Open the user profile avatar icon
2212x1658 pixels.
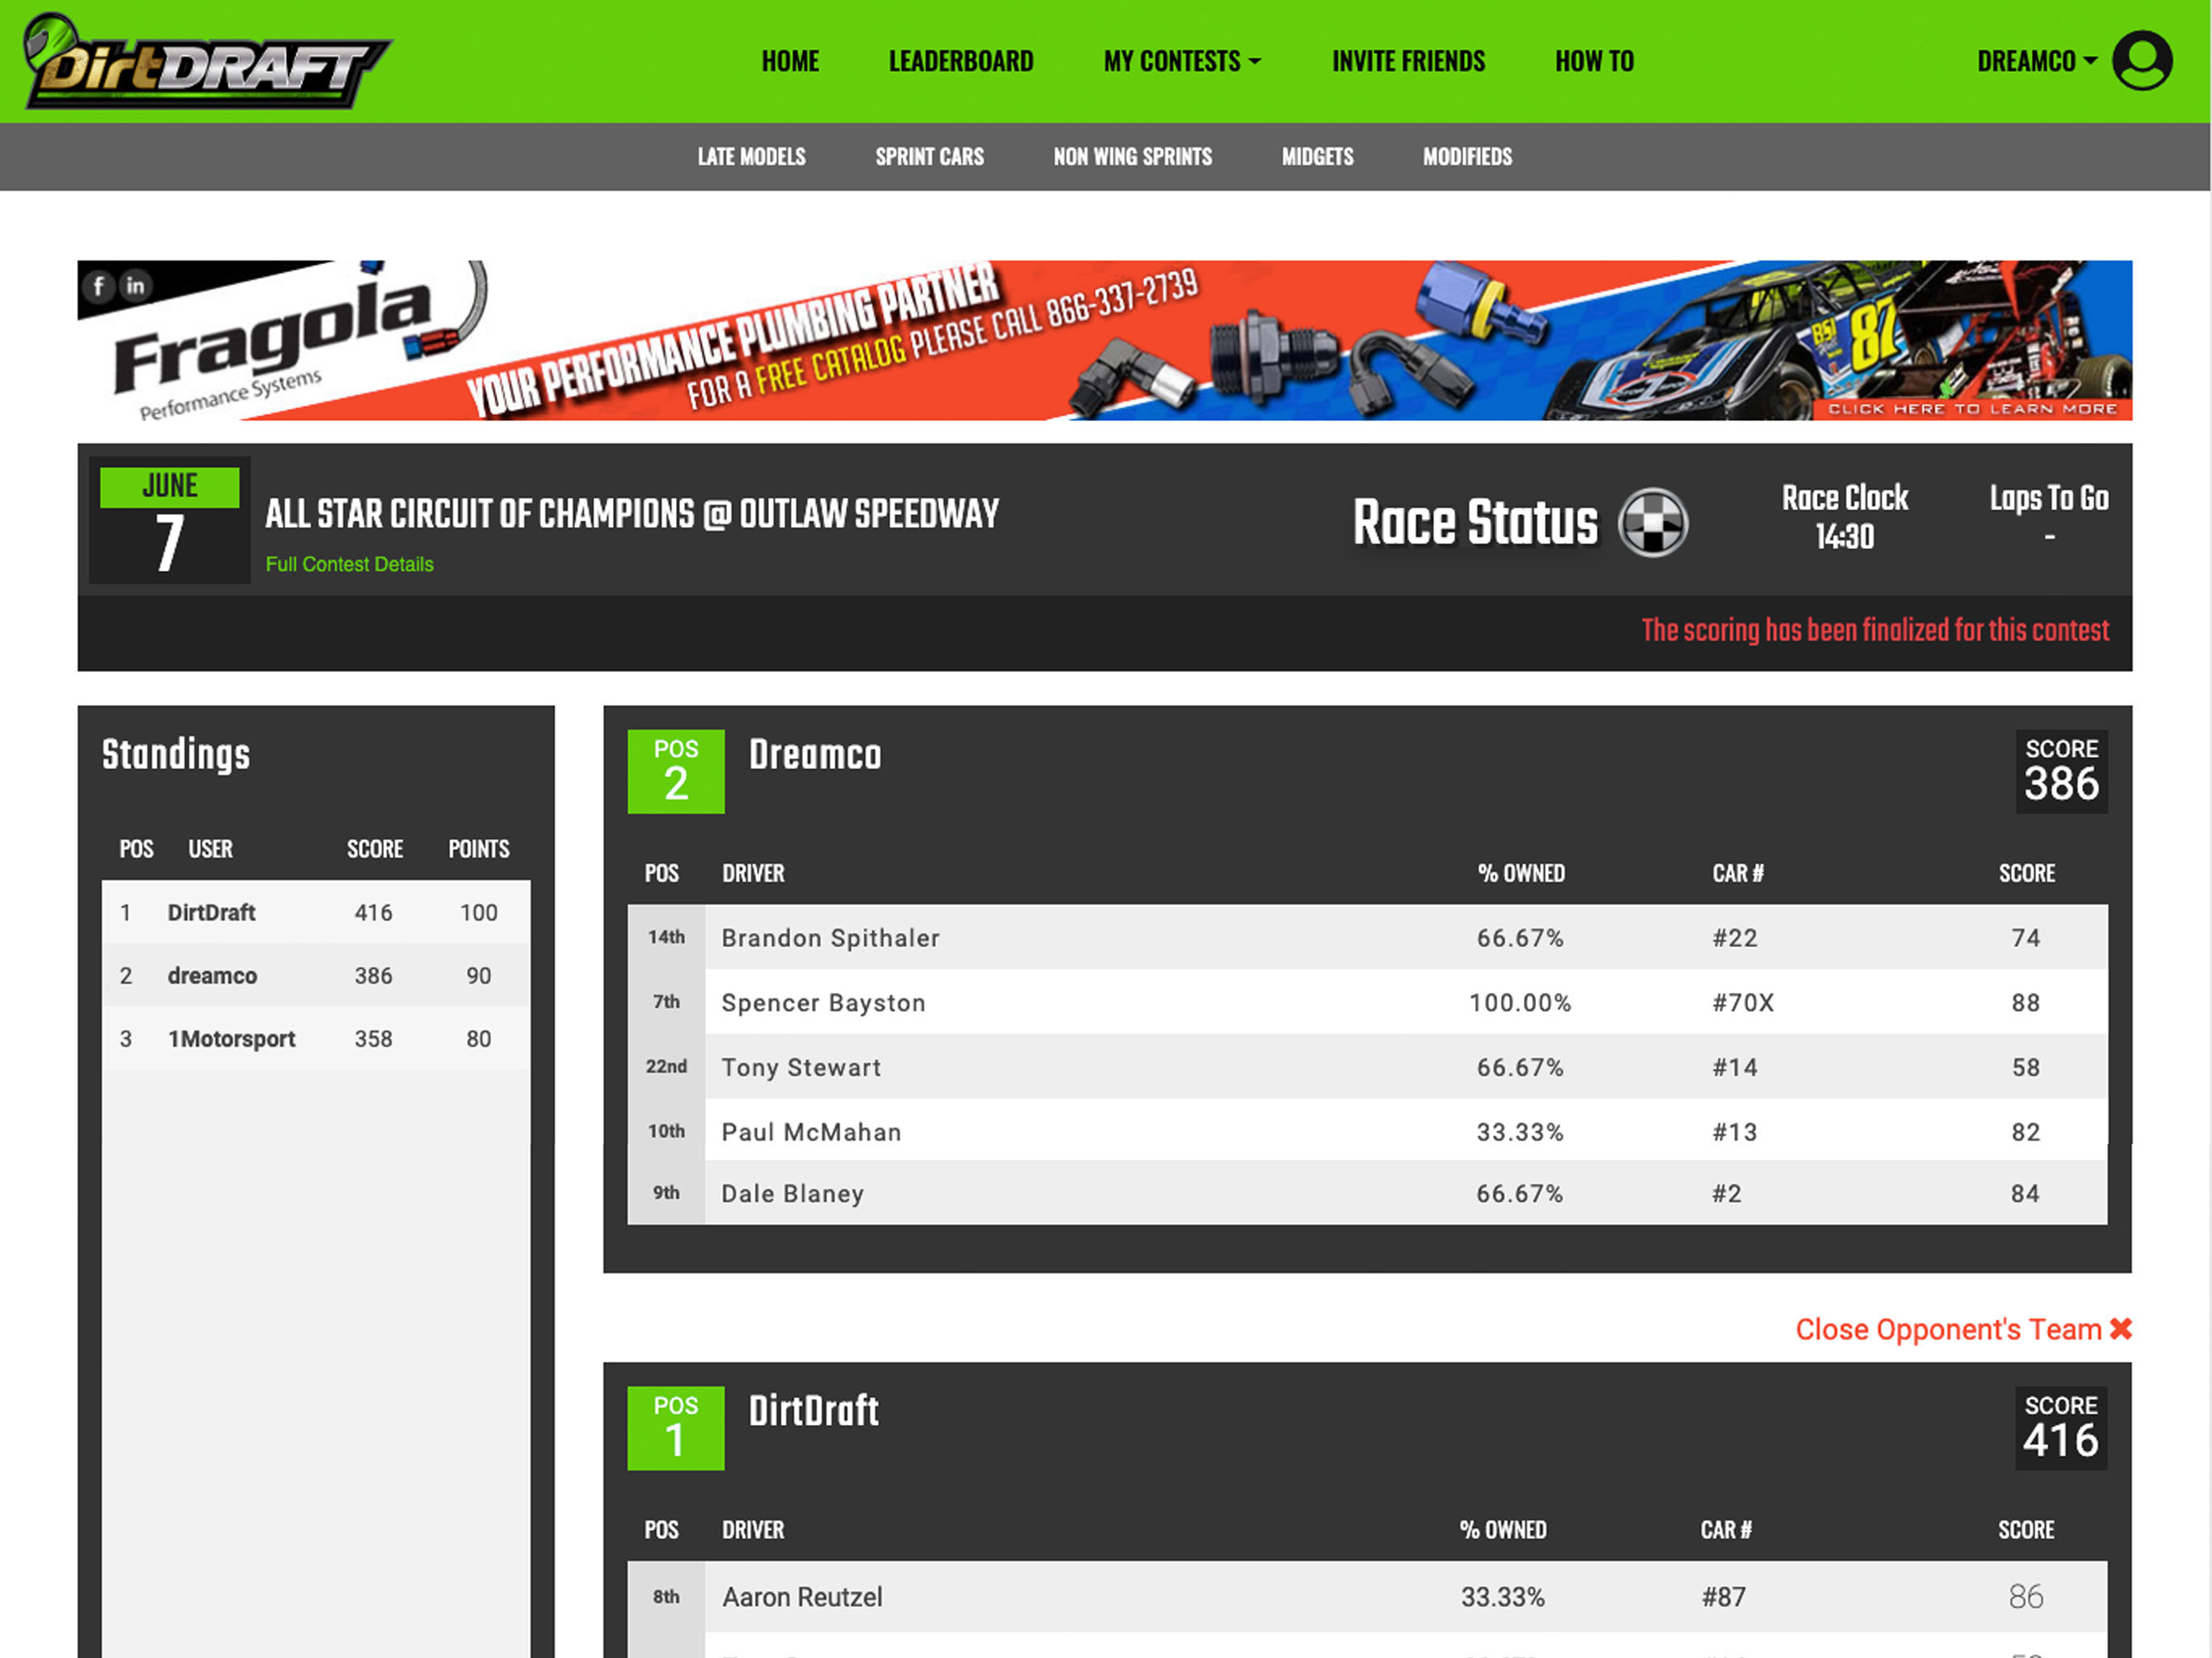2142,61
